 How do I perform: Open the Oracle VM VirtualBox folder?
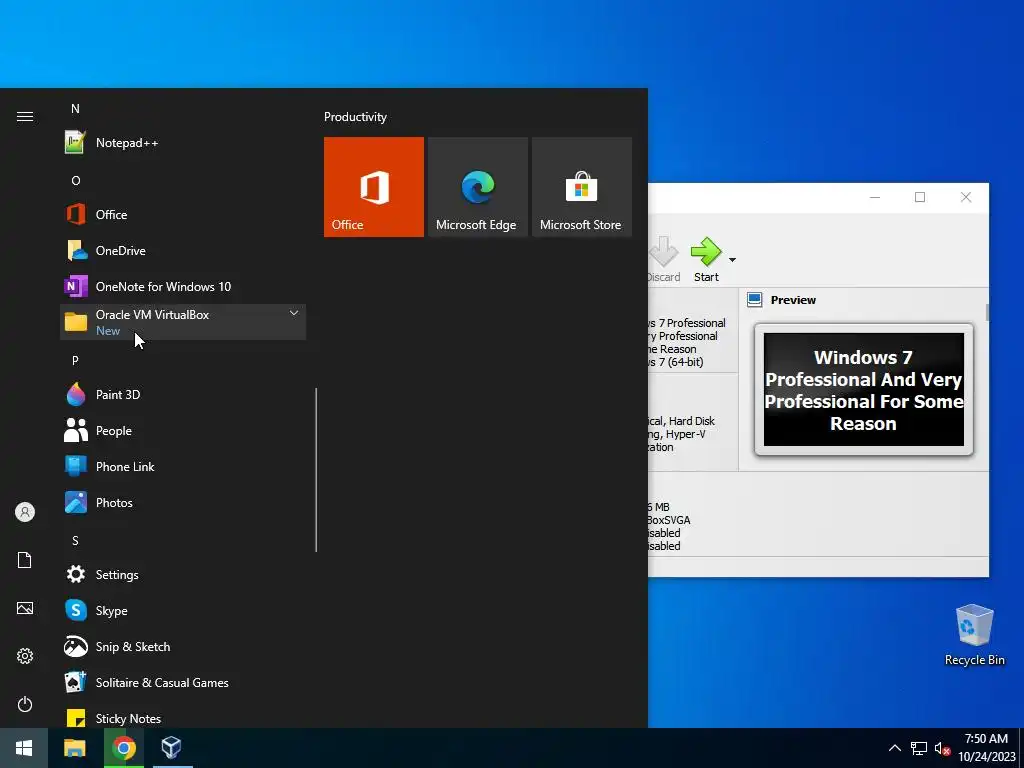(183, 322)
